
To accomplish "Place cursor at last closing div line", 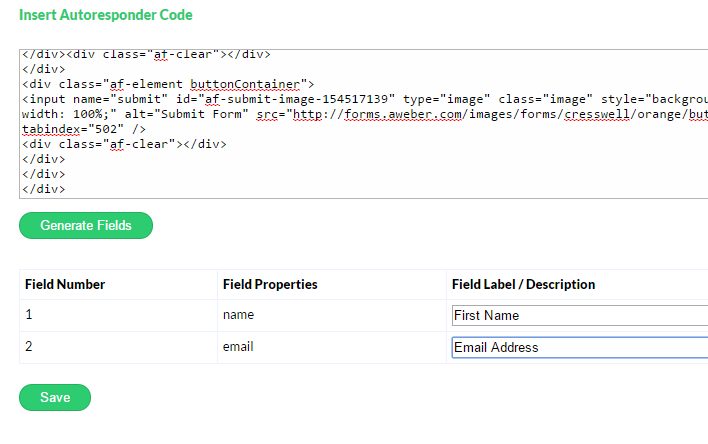I will 43,189.
